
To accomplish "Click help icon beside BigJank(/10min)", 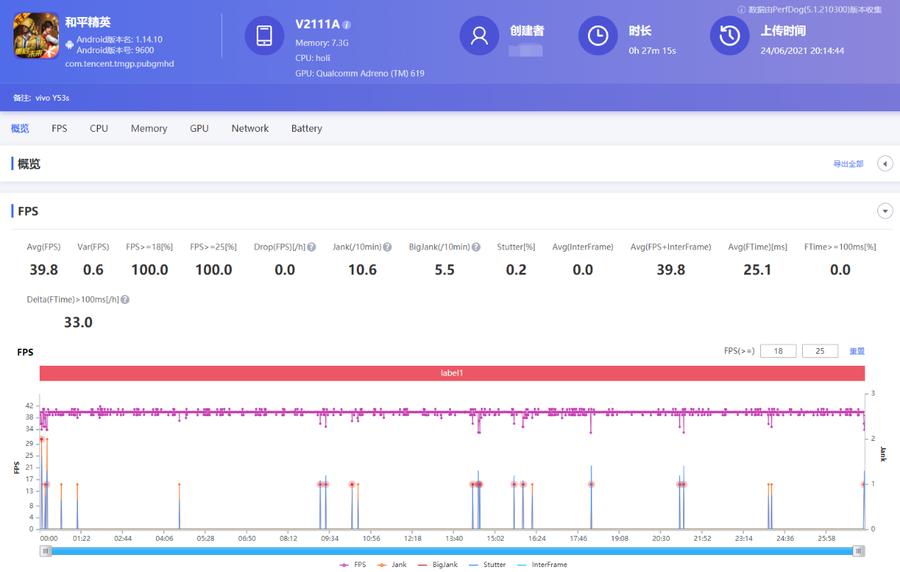I will tap(477, 247).
